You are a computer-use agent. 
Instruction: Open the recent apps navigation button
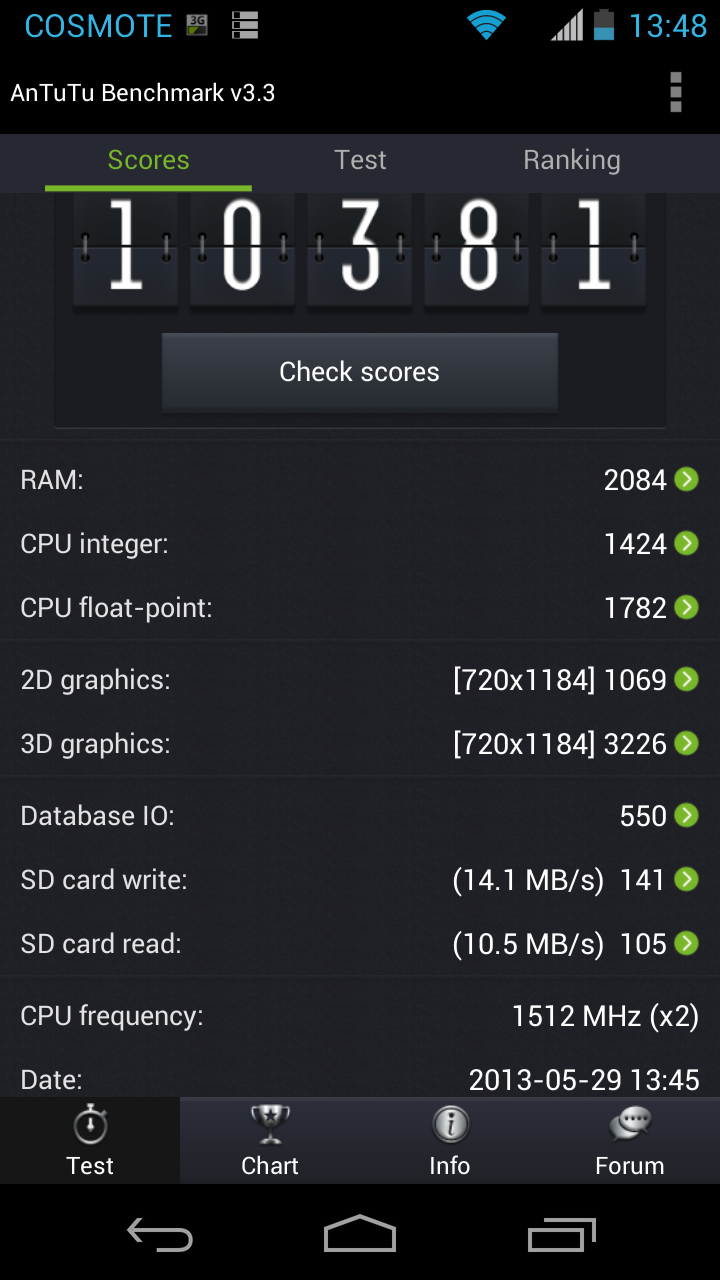tap(561, 1235)
